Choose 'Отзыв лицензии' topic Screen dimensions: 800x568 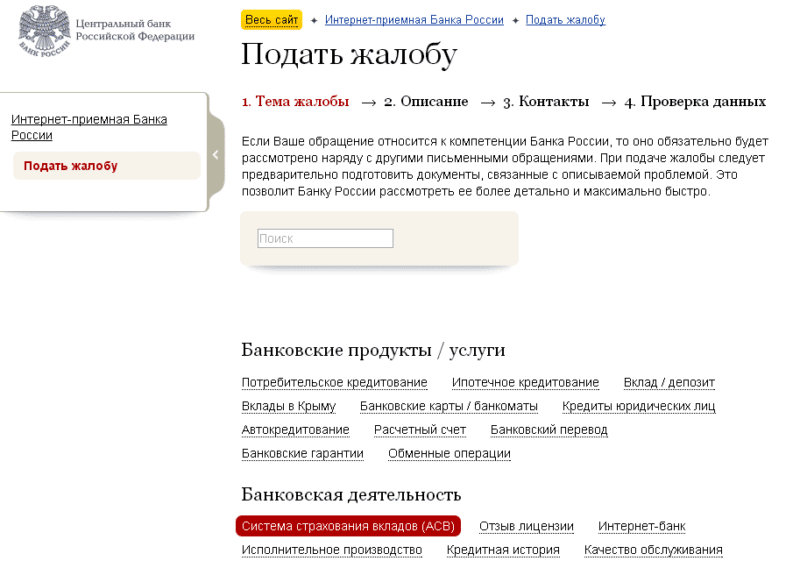coord(526,527)
